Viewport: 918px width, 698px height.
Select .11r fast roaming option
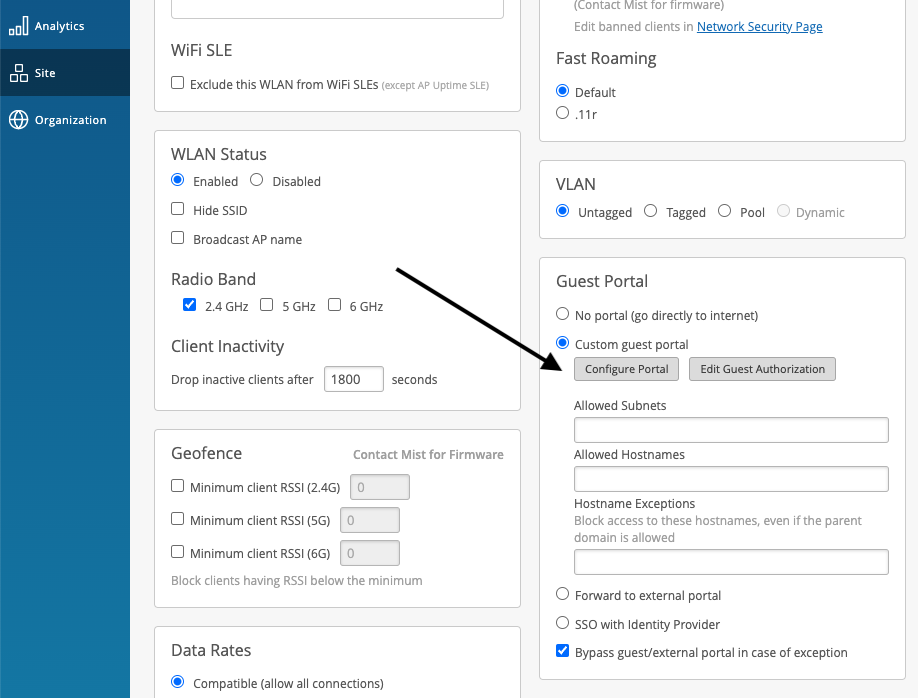(562, 114)
